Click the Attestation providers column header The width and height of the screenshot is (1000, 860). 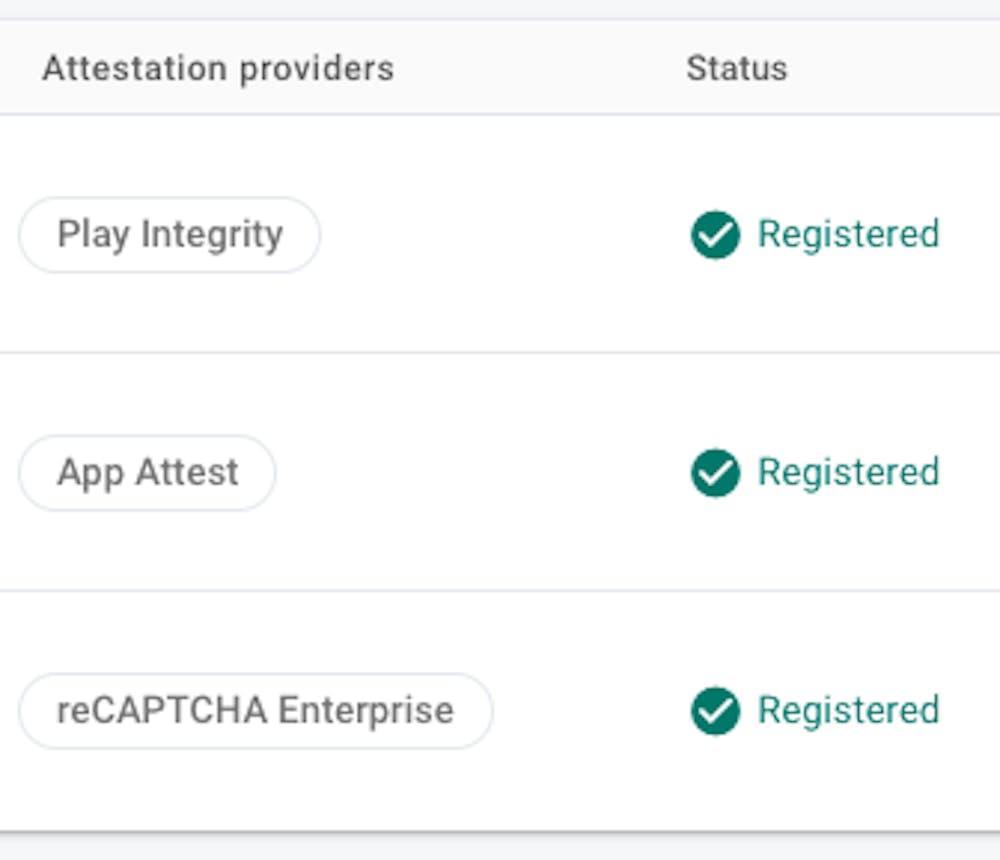point(217,69)
